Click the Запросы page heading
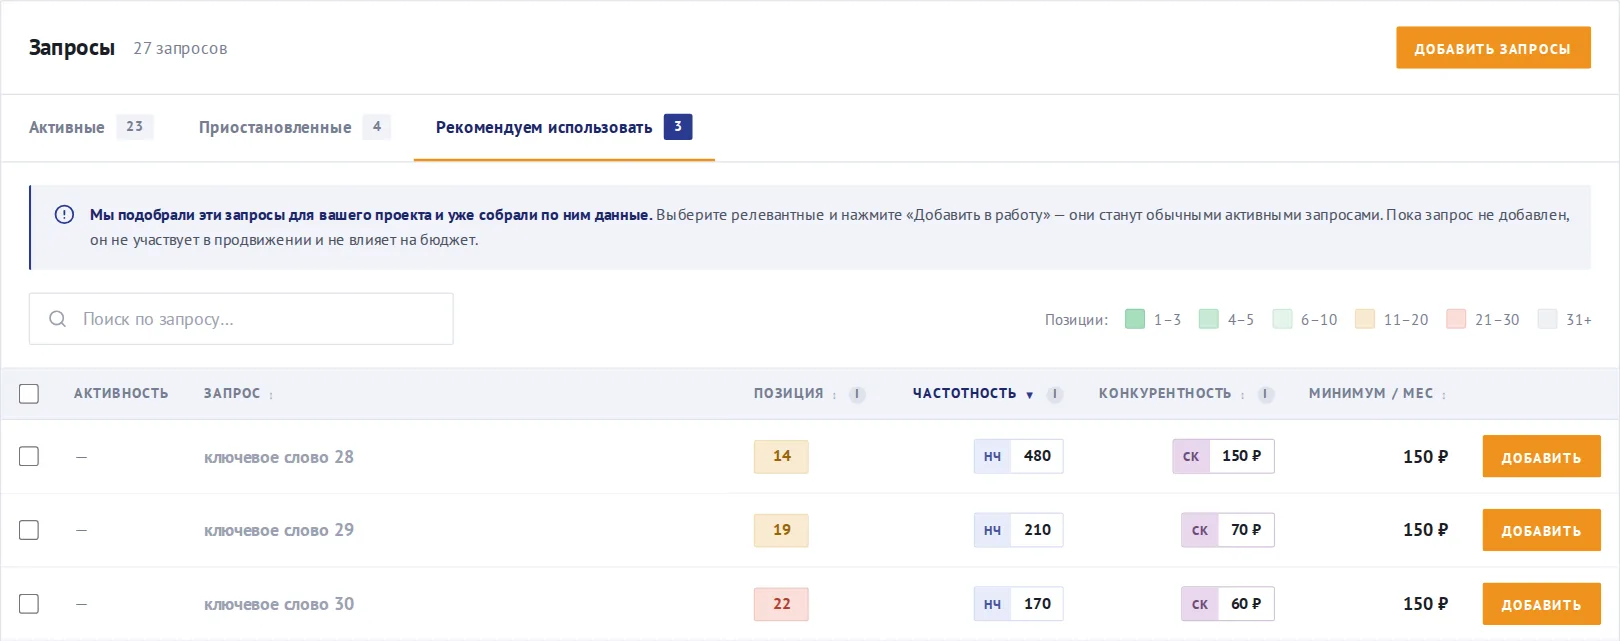 point(72,48)
